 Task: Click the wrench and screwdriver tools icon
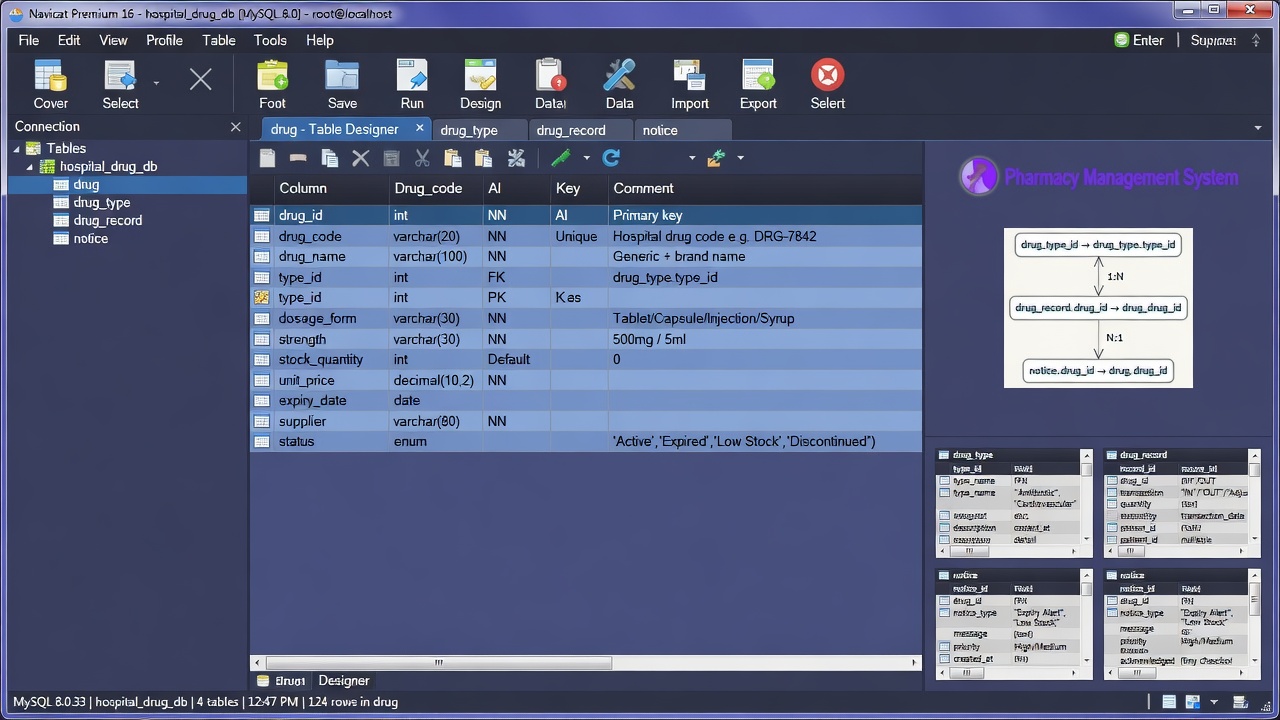[516, 158]
